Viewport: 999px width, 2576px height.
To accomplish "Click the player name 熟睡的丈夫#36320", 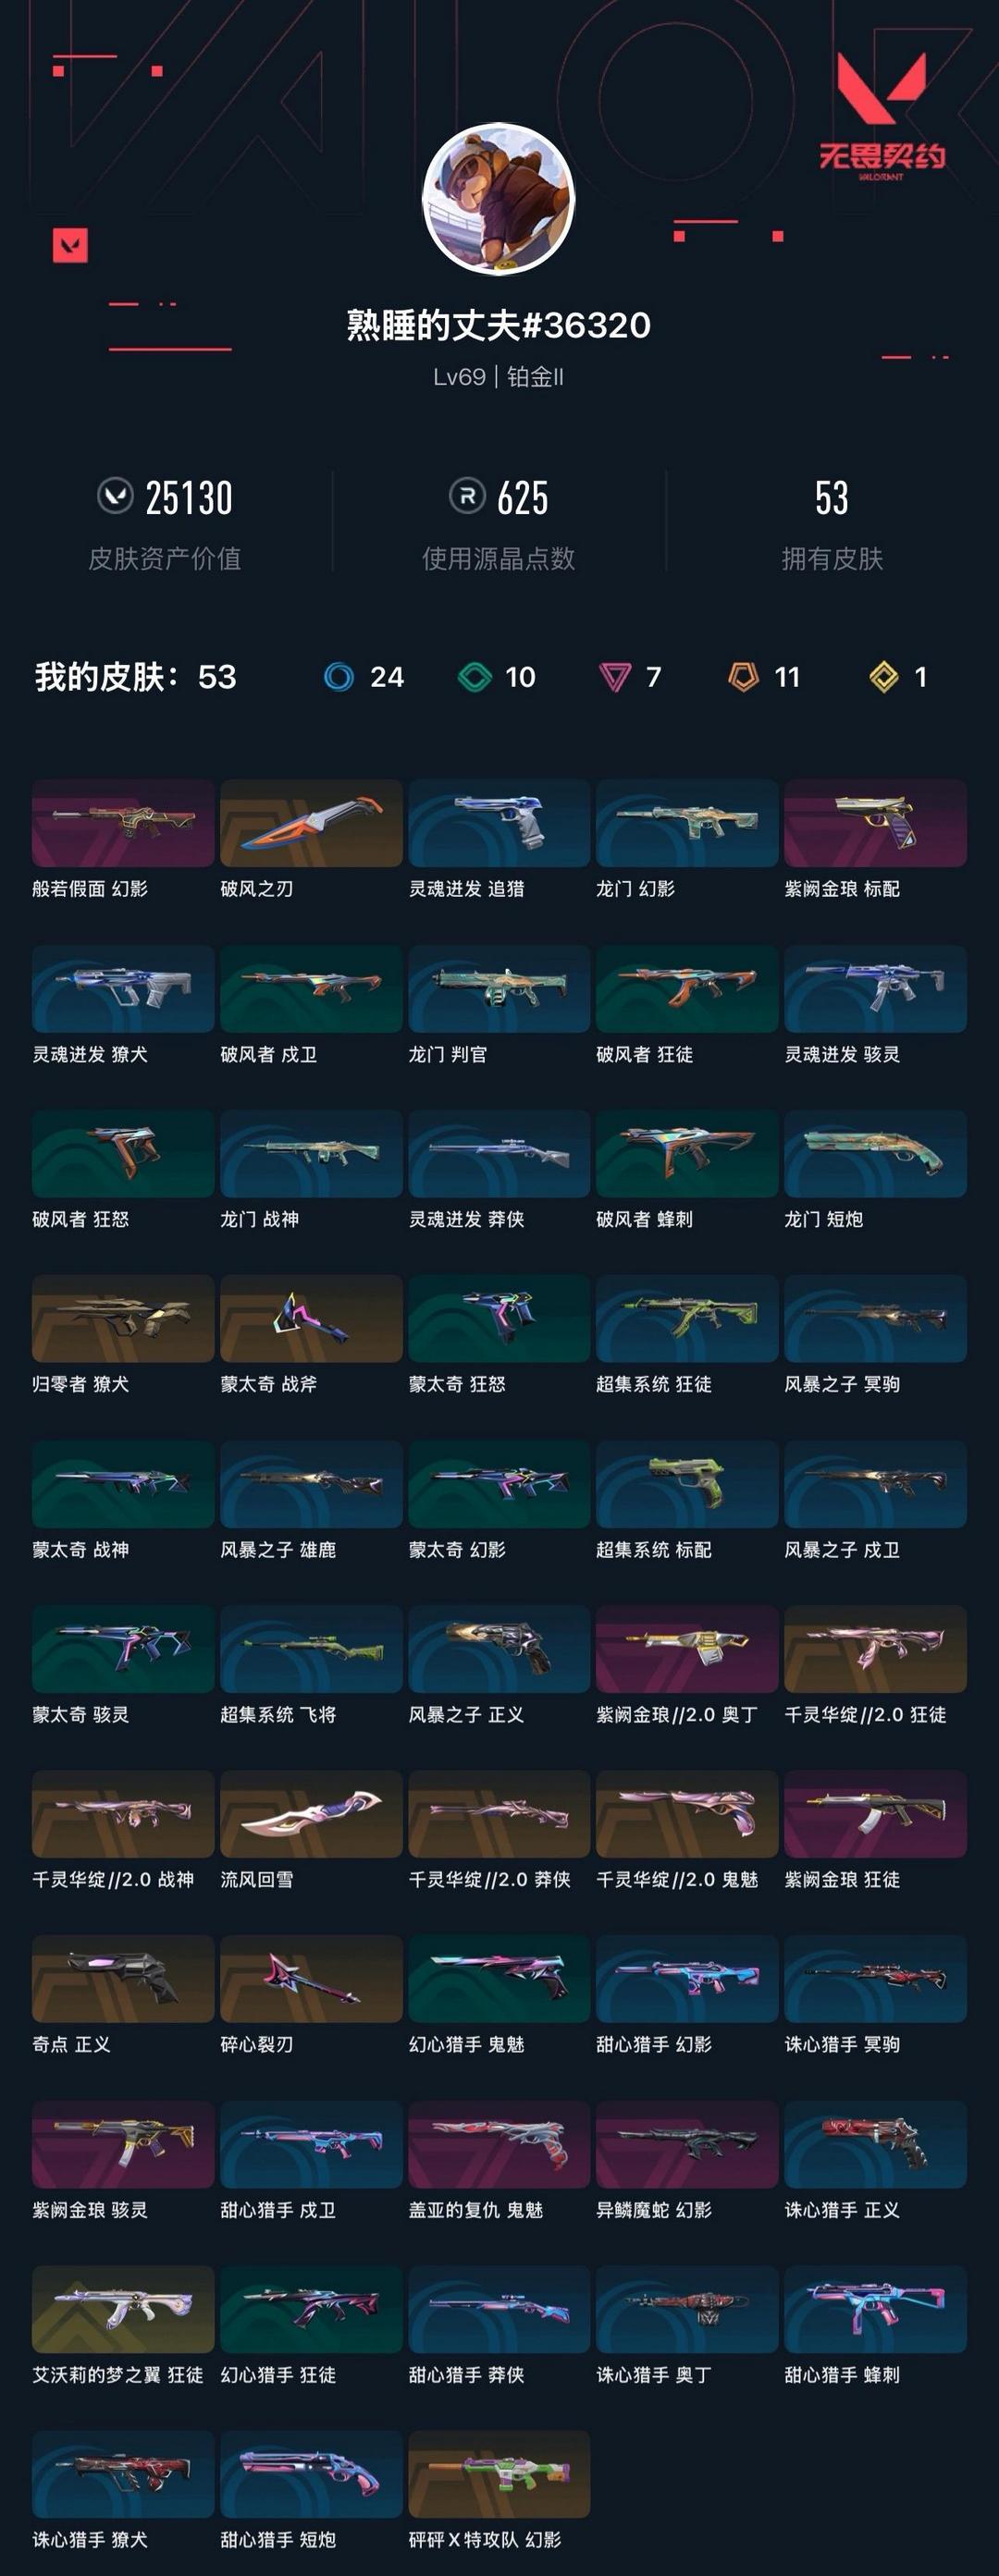I will (499, 325).
